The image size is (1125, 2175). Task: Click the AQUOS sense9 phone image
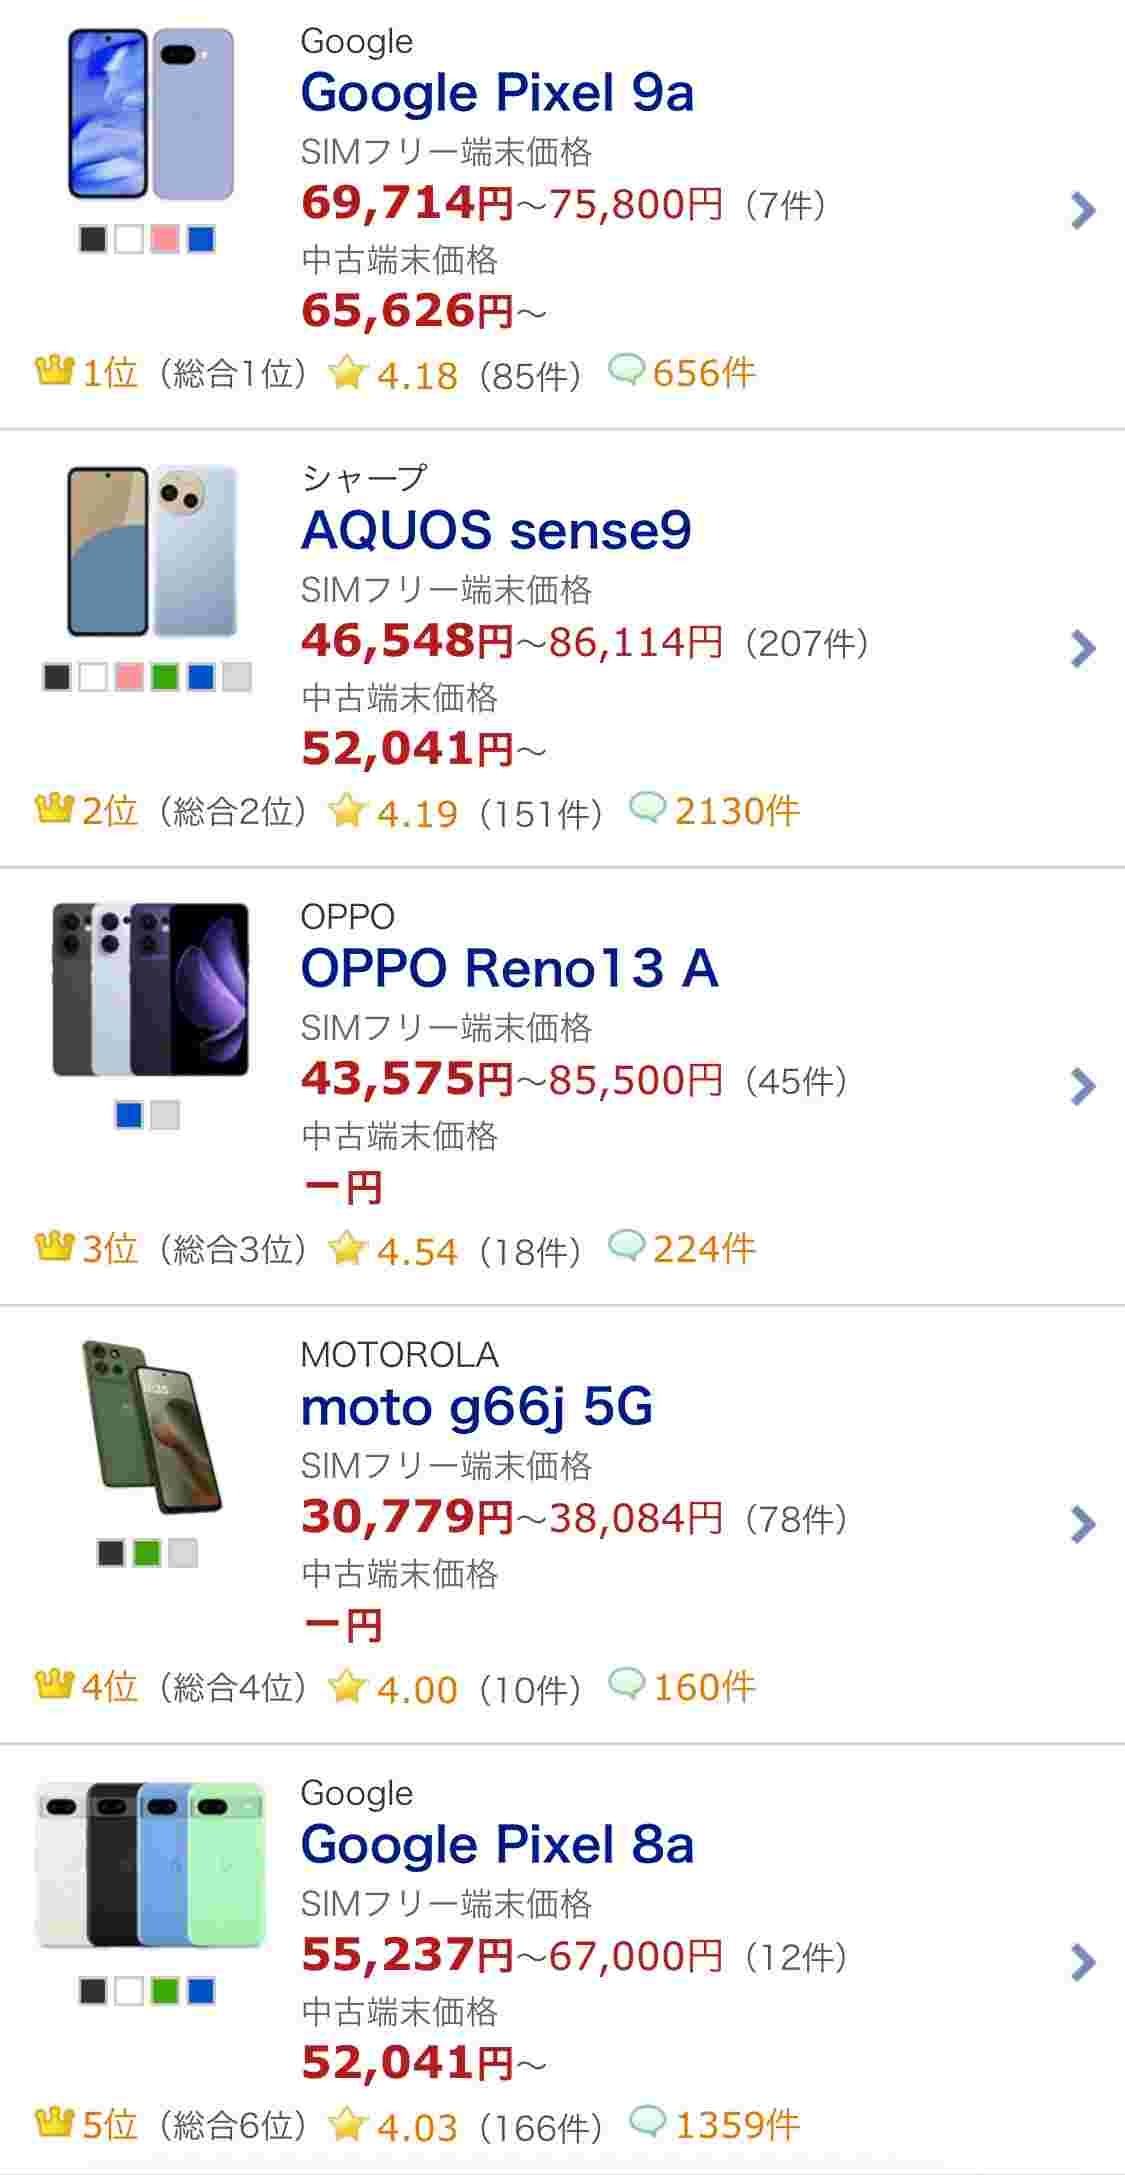tap(150, 550)
